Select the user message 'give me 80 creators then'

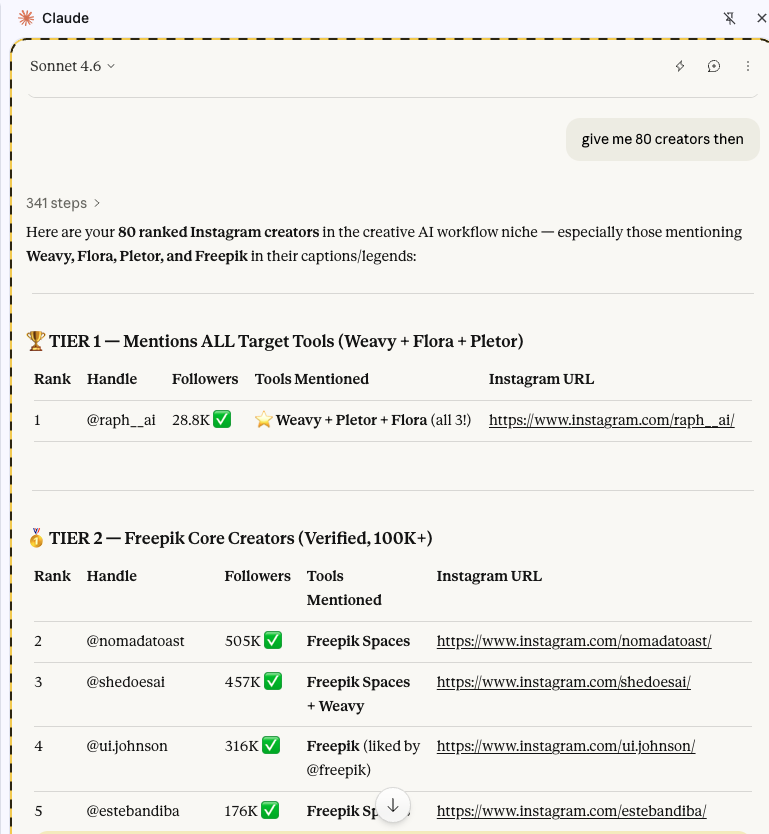point(663,139)
